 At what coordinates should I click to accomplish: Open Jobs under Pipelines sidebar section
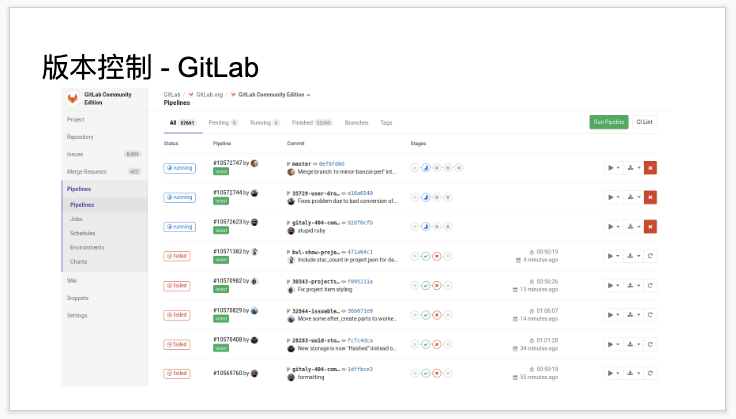coord(76,219)
